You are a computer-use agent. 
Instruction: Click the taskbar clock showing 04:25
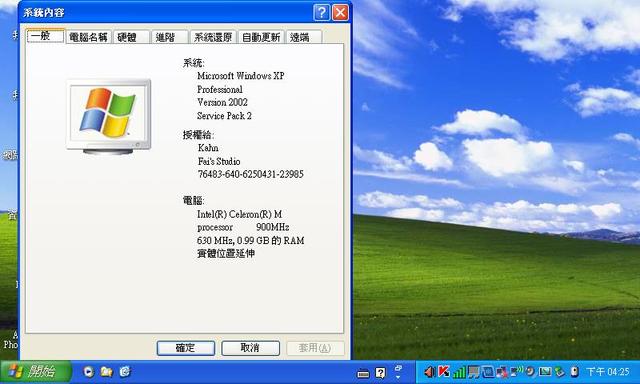click(608, 371)
